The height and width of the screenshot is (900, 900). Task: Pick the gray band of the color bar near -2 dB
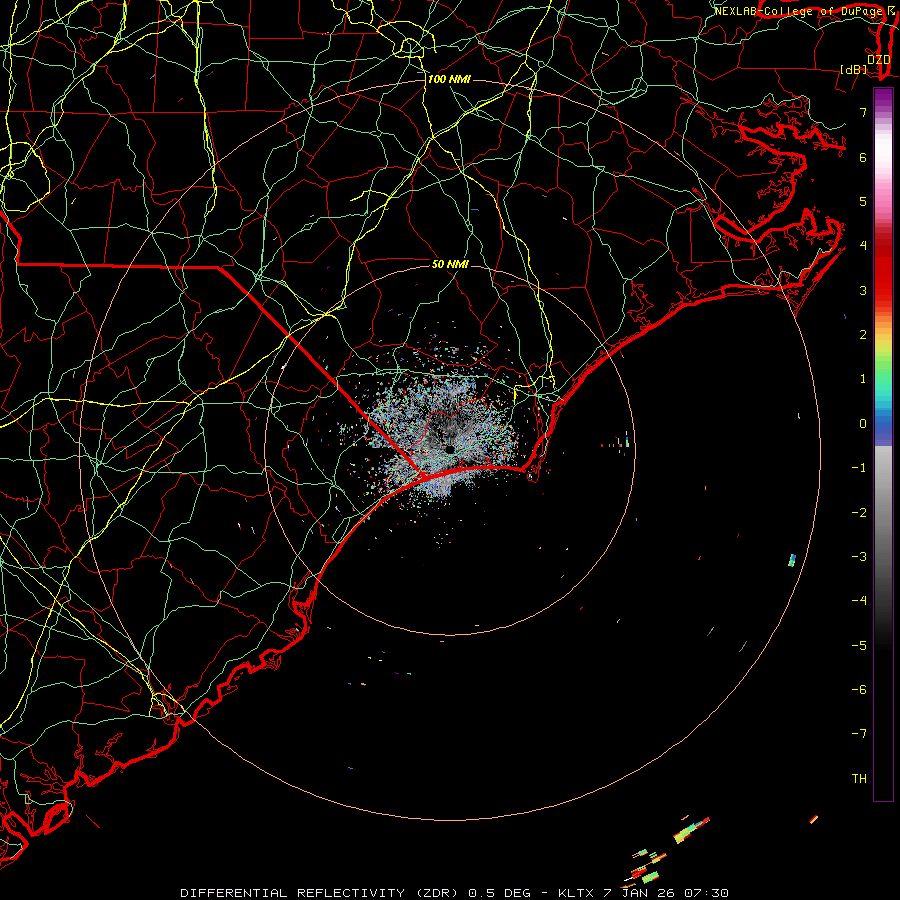click(883, 512)
